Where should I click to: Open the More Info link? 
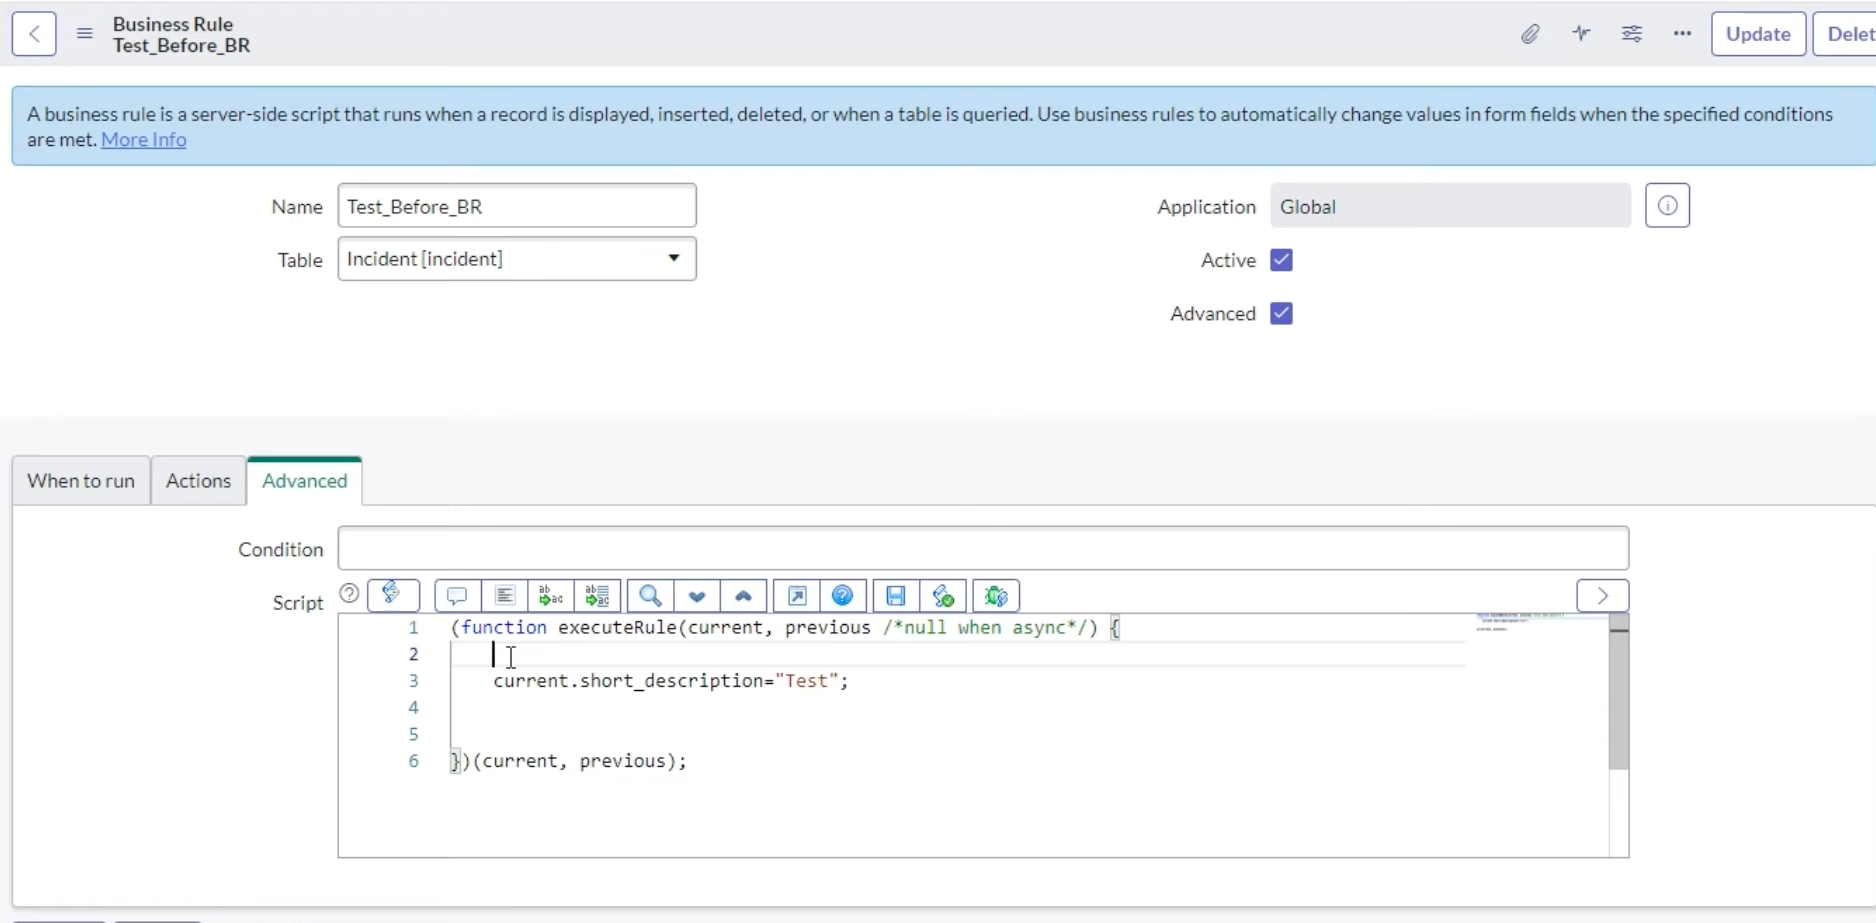tap(143, 139)
